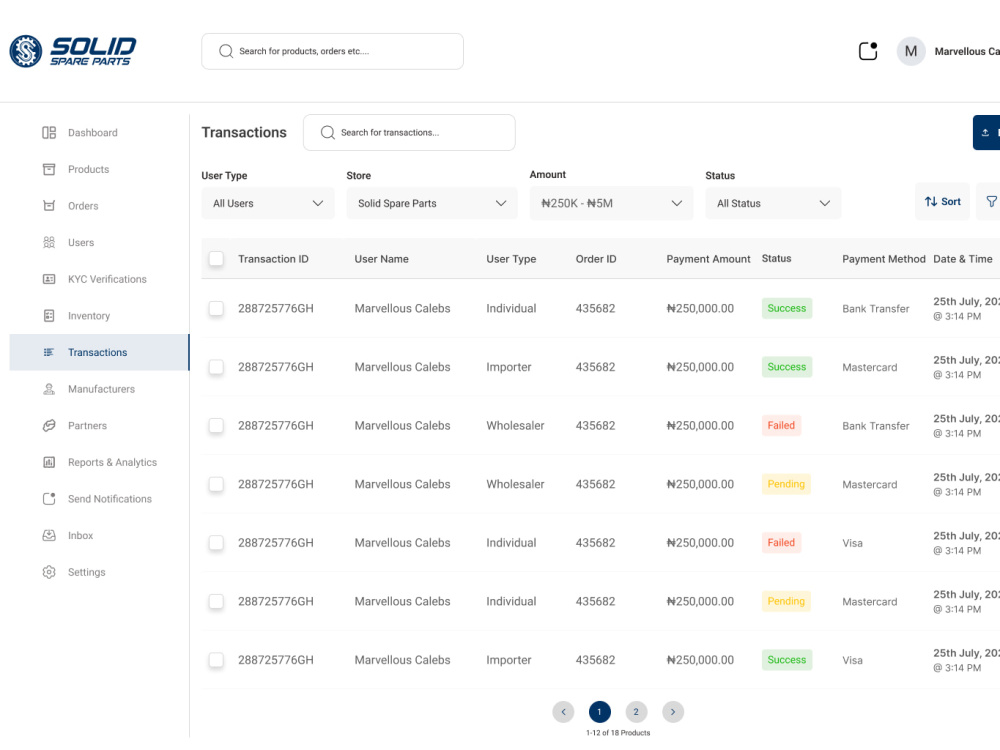Click the Settings gear icon
This screenshot has height=750, width=1000.
pos(49,572)
